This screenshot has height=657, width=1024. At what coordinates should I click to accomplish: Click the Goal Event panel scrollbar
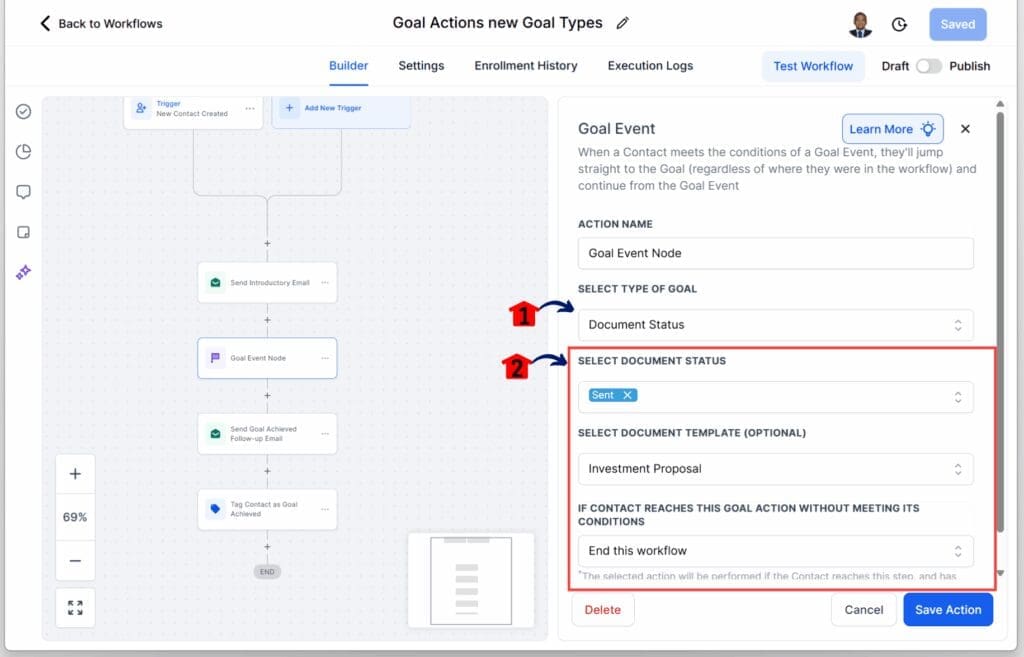point(999,320)
